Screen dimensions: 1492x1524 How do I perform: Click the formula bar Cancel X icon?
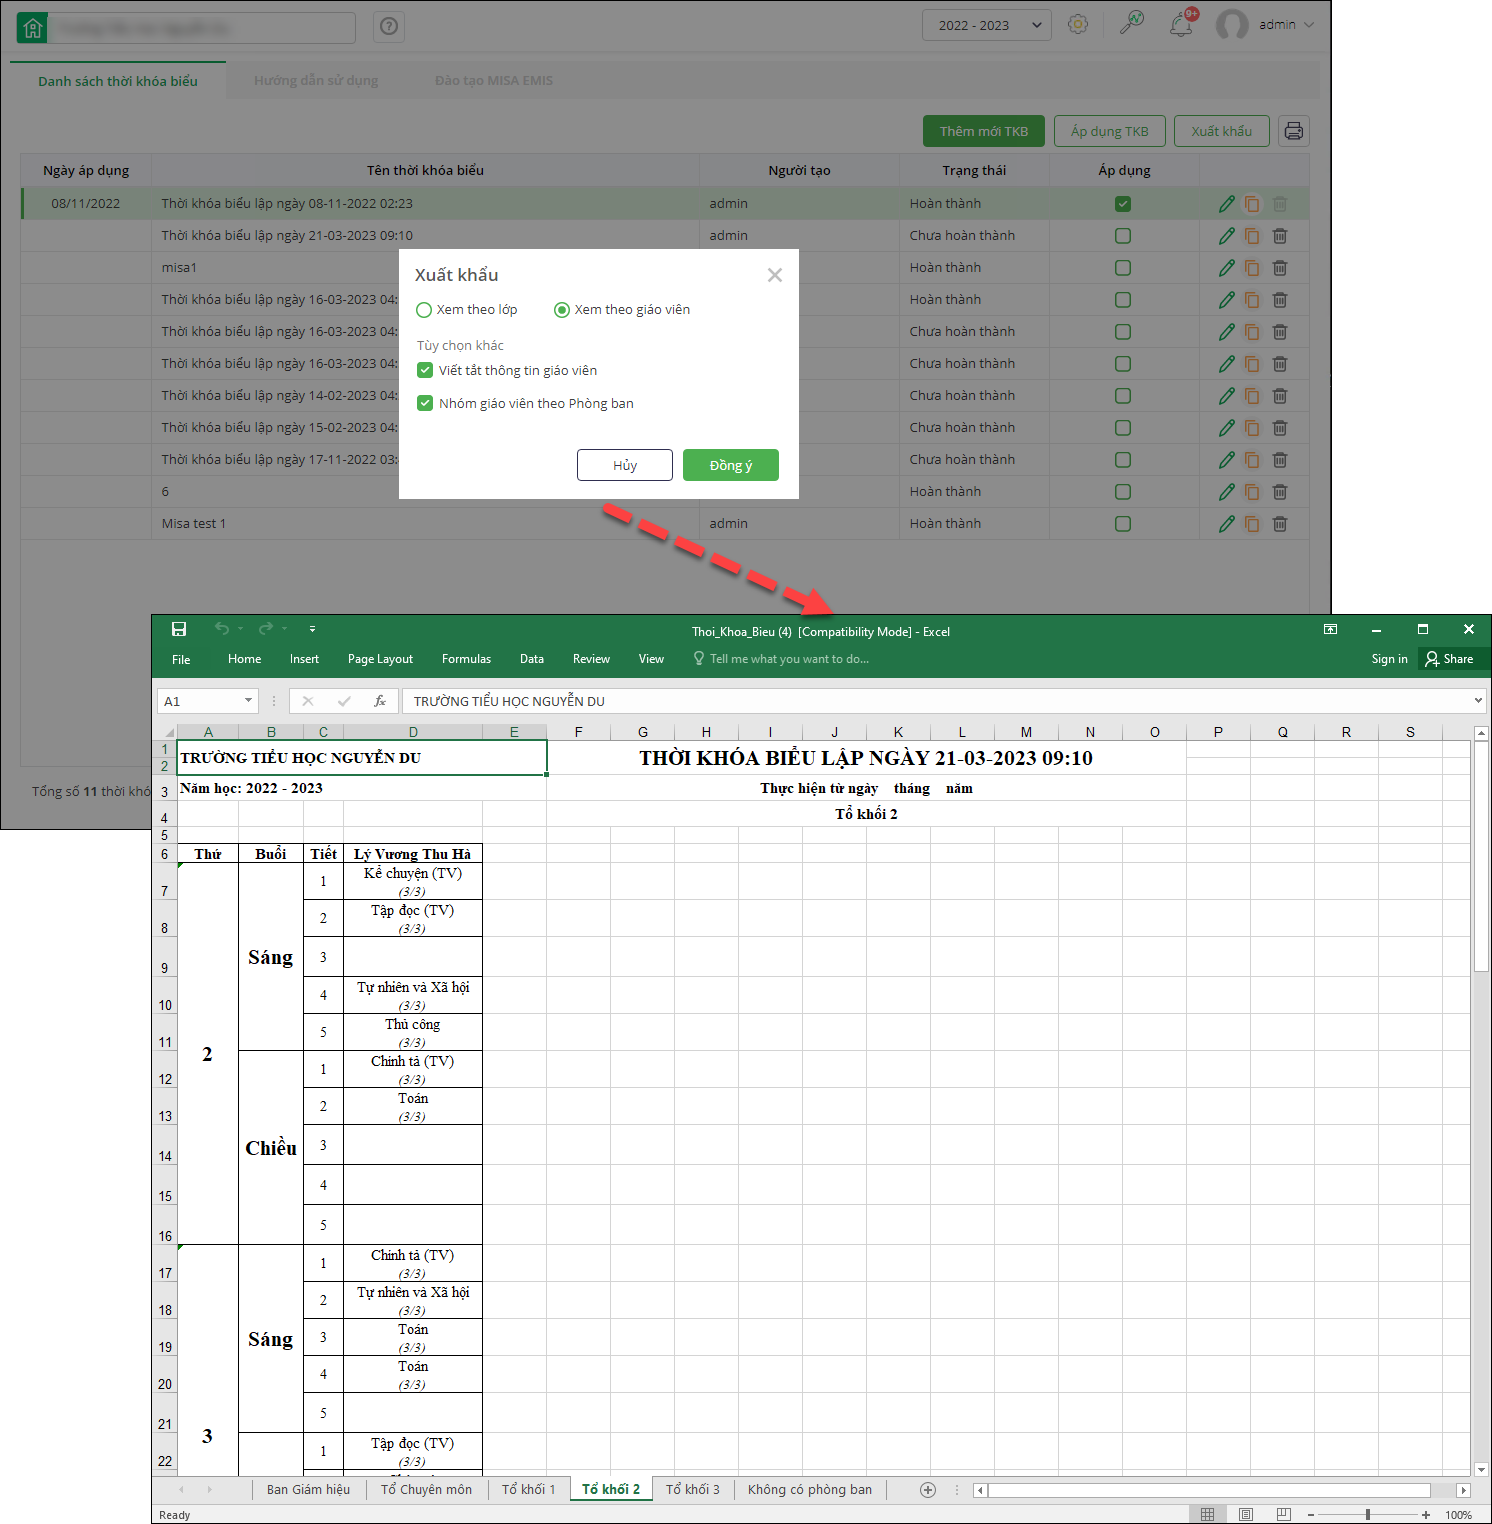point(308,701)
